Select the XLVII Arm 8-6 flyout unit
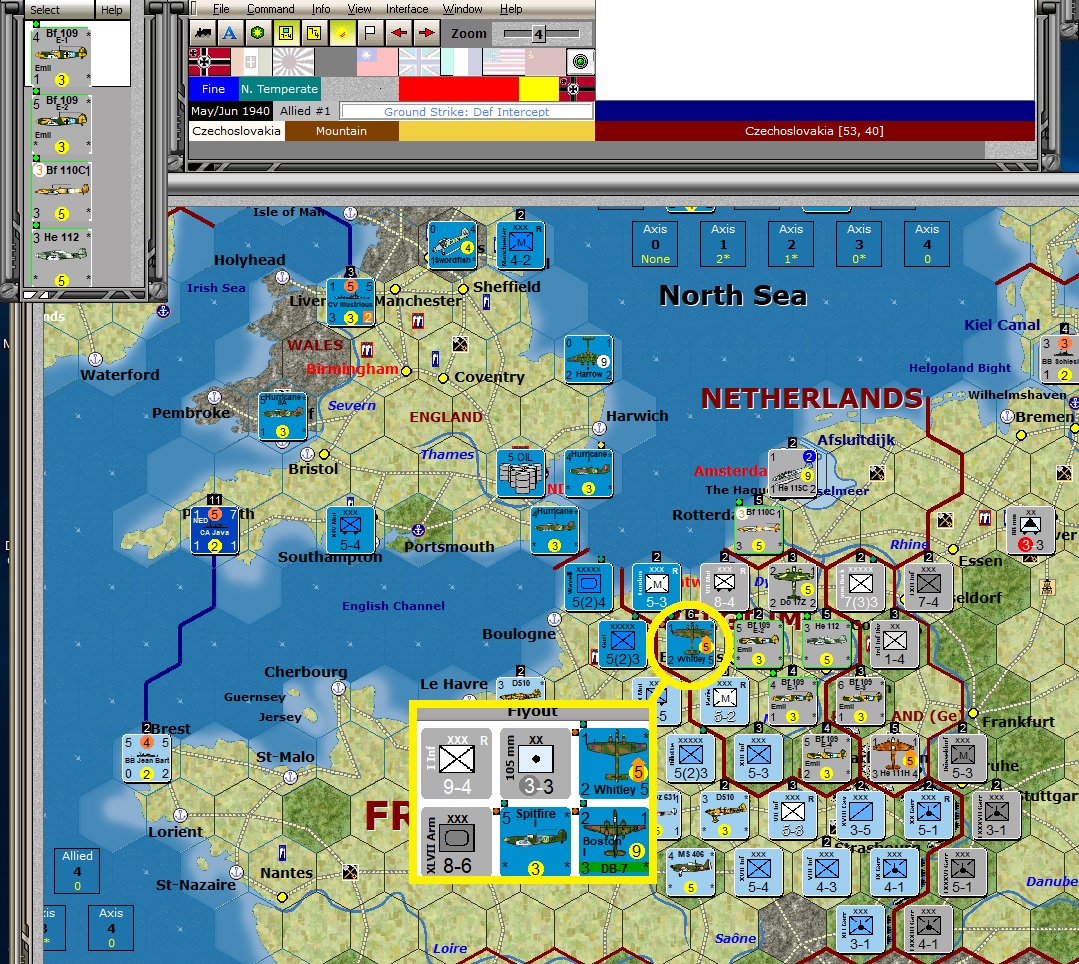 tap(456, 842)
